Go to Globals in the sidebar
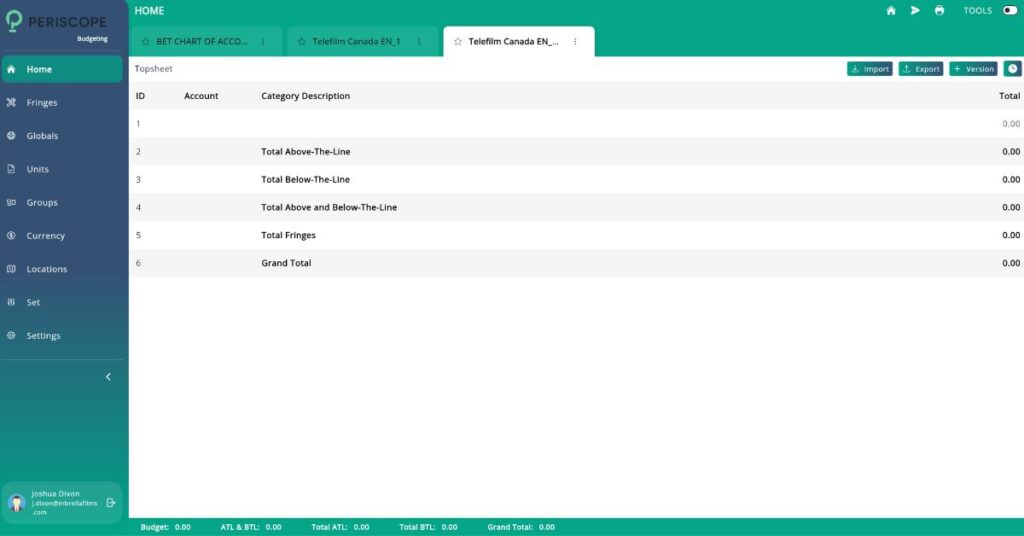Viewport: 1024px width, 536px height. [42, 136]
